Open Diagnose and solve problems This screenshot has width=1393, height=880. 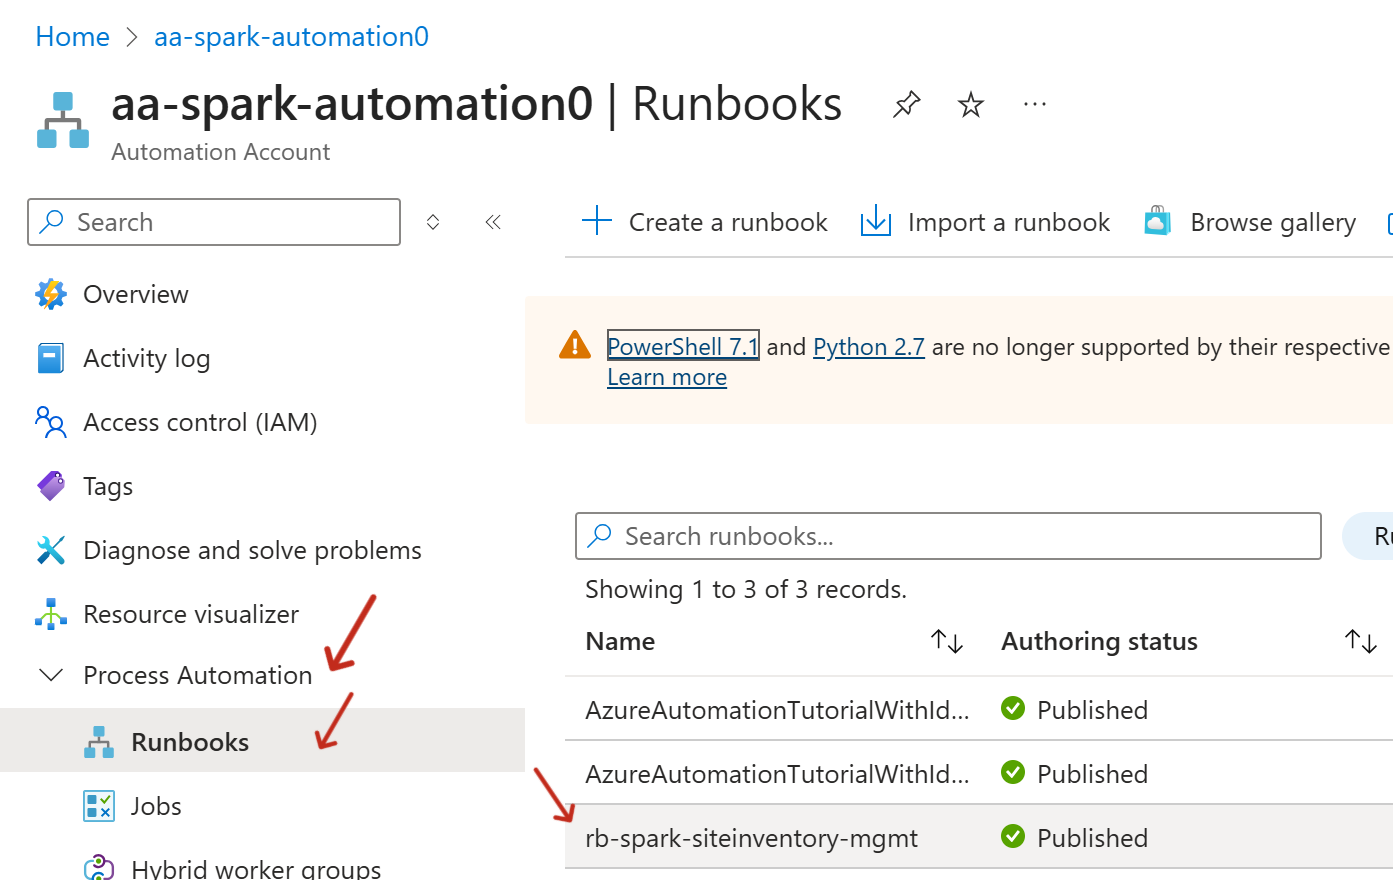tap(252, 550)
